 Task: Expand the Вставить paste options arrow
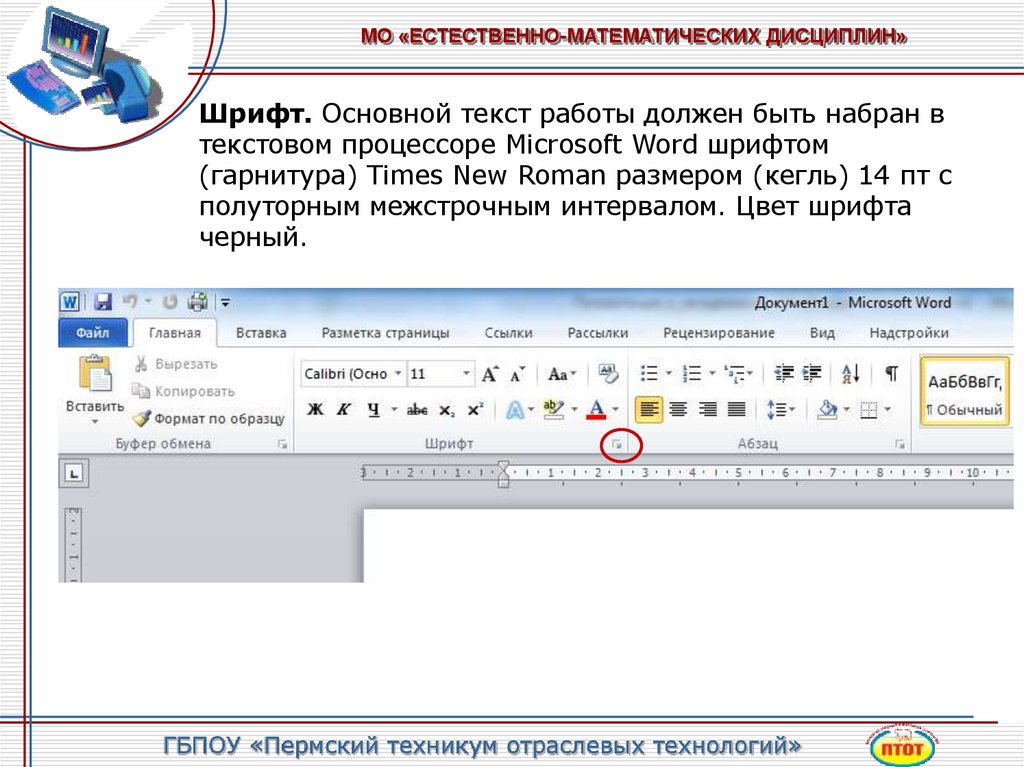[x=95, y=421]
